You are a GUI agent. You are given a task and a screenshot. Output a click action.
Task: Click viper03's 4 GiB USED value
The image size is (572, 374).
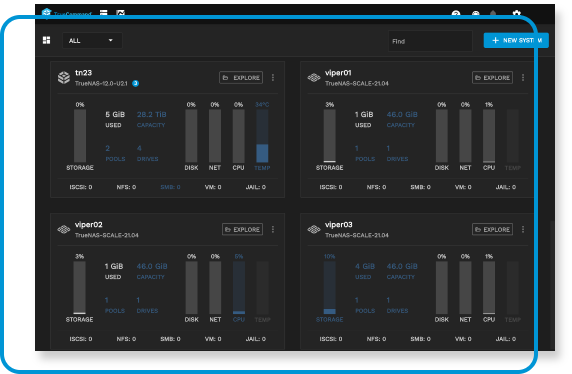click(x=365, y=266)
